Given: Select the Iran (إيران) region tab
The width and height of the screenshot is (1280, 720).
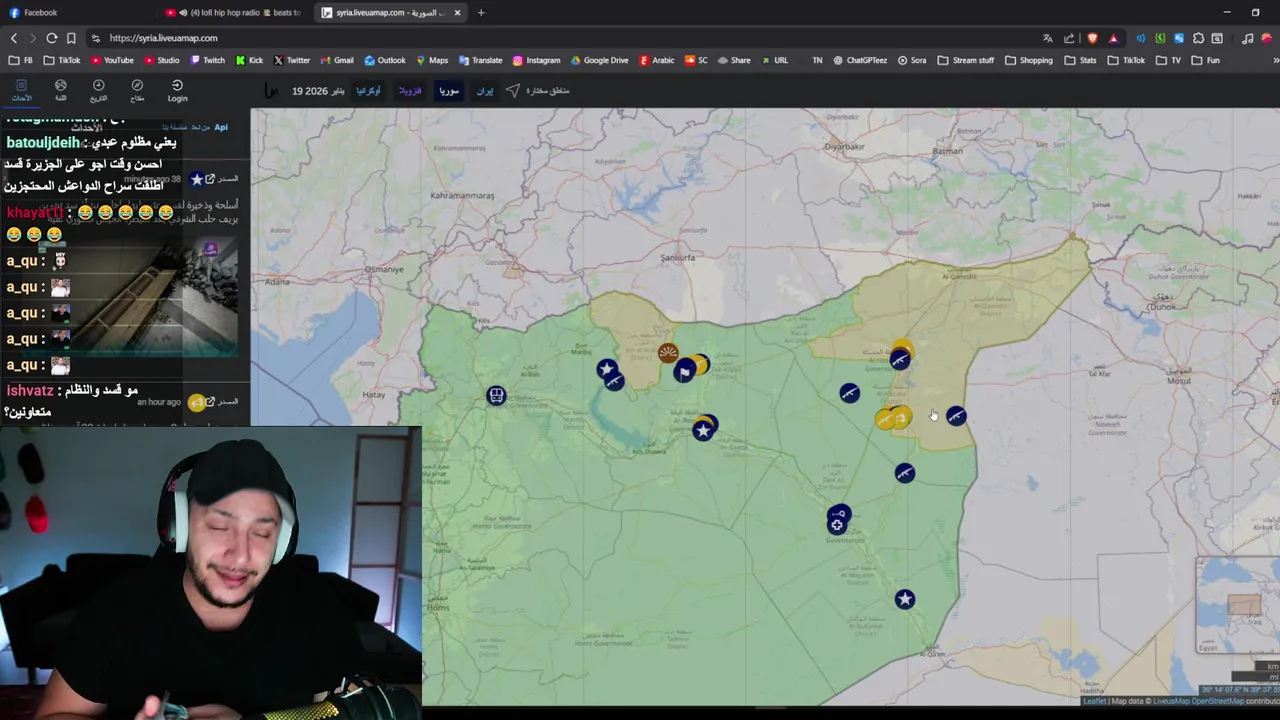Looking at the screenshot, I should click(485, 91).
